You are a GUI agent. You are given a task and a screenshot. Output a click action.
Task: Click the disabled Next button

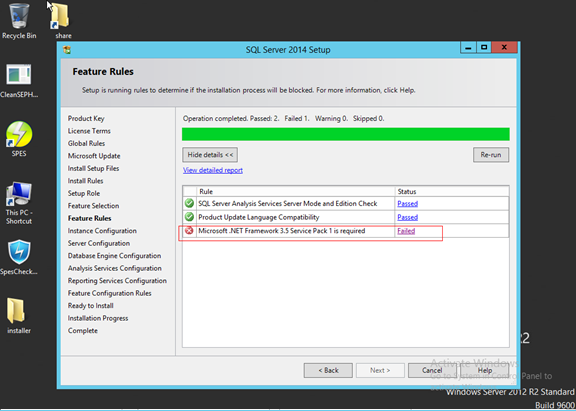[x=380, y=370]
